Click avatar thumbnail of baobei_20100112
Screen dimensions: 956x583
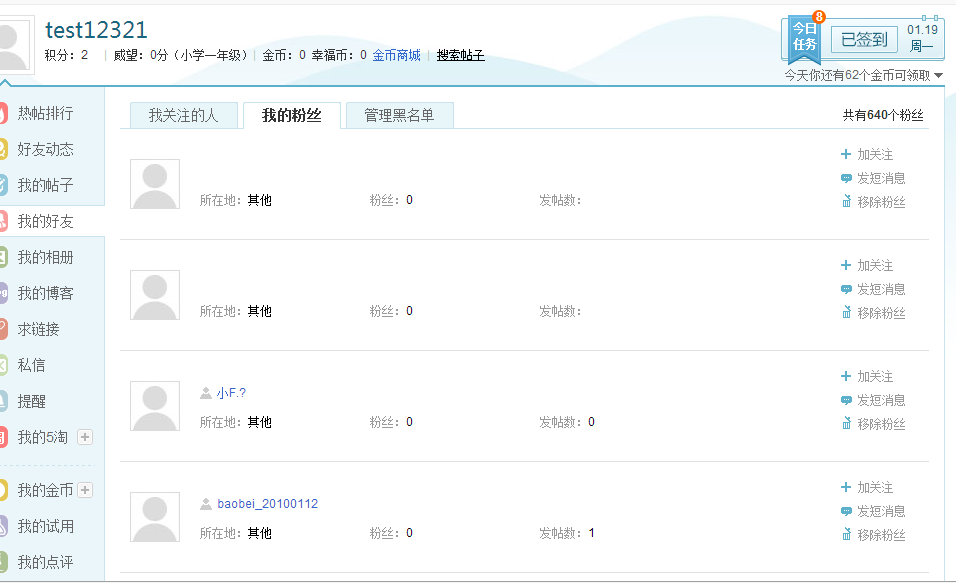coord(155,517)
